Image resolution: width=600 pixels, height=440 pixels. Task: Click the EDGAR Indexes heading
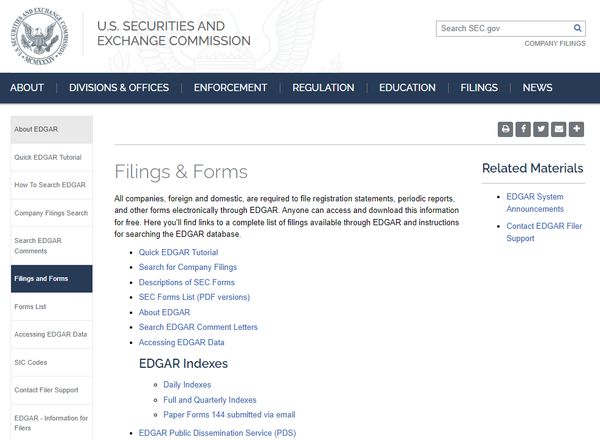183,363
